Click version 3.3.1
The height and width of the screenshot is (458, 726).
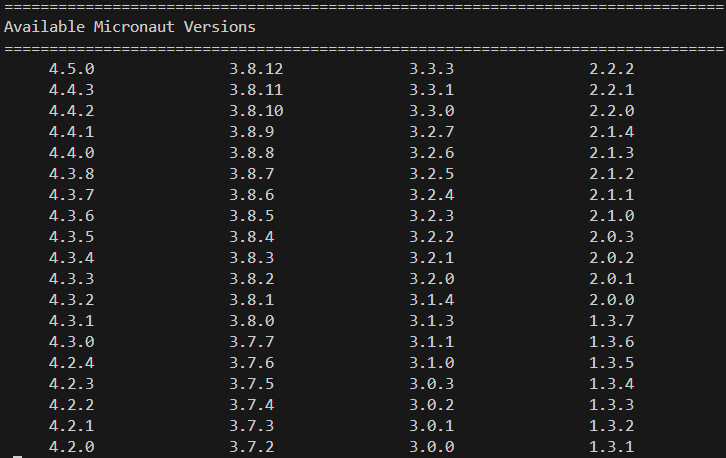point(432,90)
